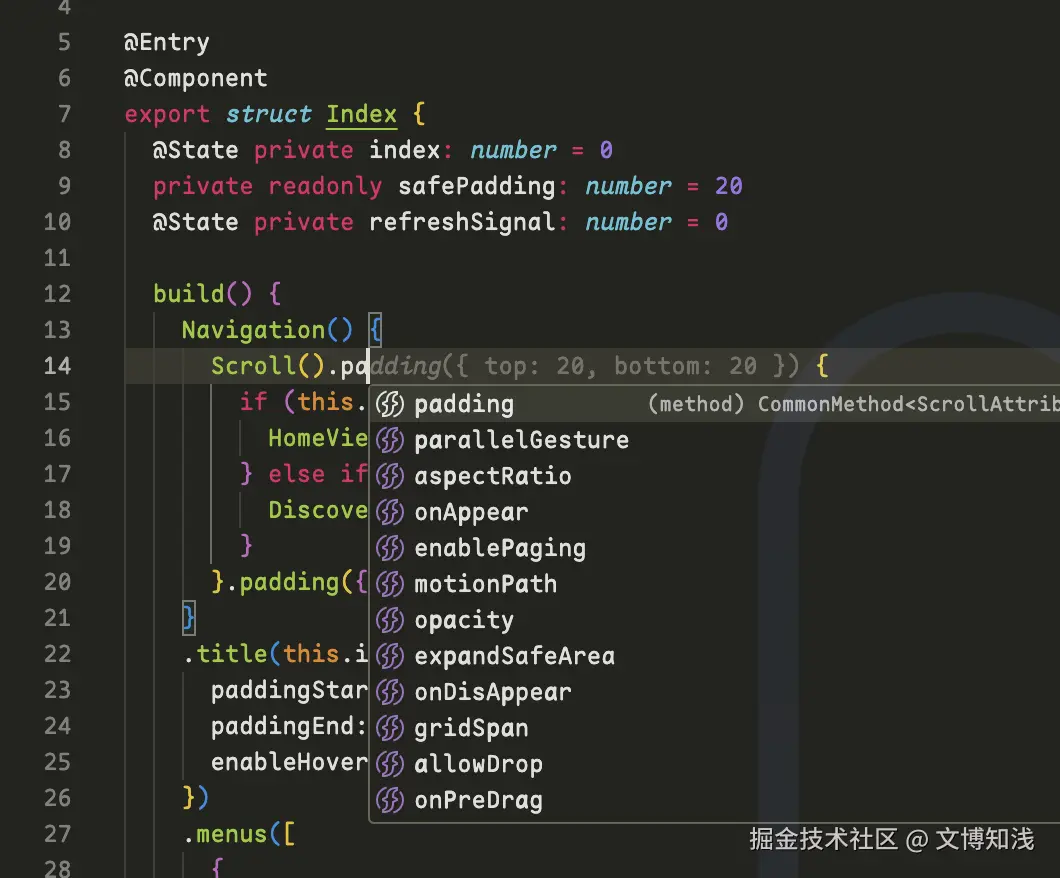This screenshot has height=878, width=1060.
Task: Click 'paddingEnd:' on line 24
Action: coord(289,726)
